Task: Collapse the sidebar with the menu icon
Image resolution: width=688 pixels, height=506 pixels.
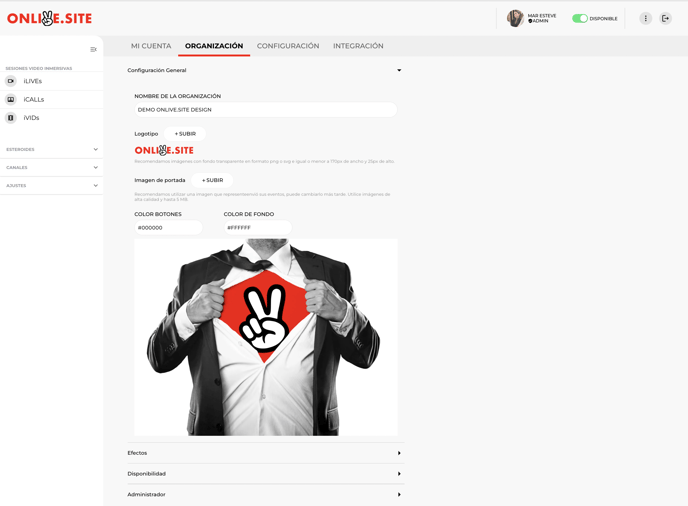Action: [x=94, y=49]
